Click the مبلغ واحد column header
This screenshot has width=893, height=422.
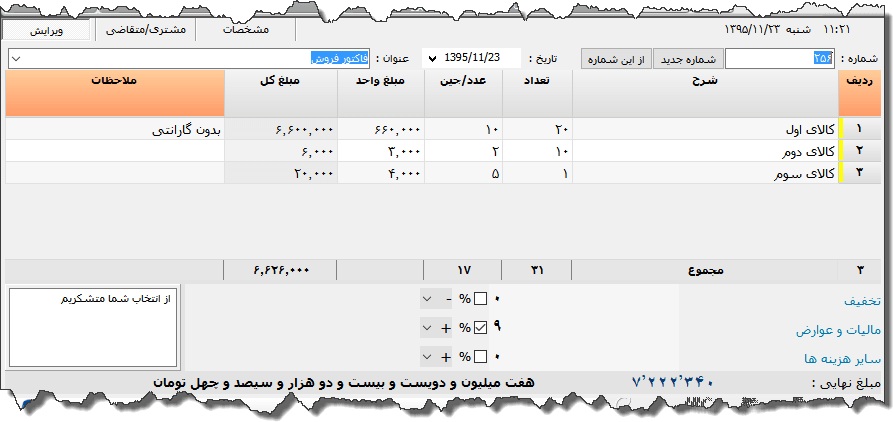pos(381,93)
